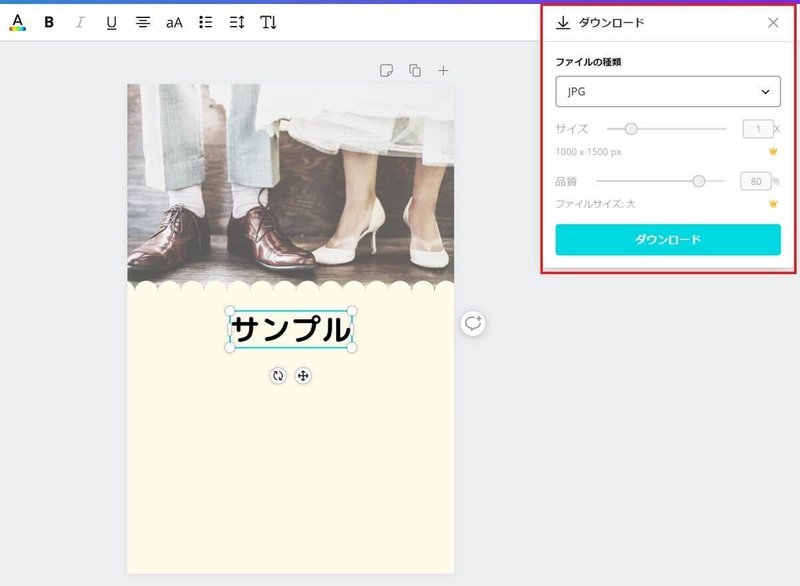Click the 80% quality input field
Screen dimensions: 800x586
point(757,181)
